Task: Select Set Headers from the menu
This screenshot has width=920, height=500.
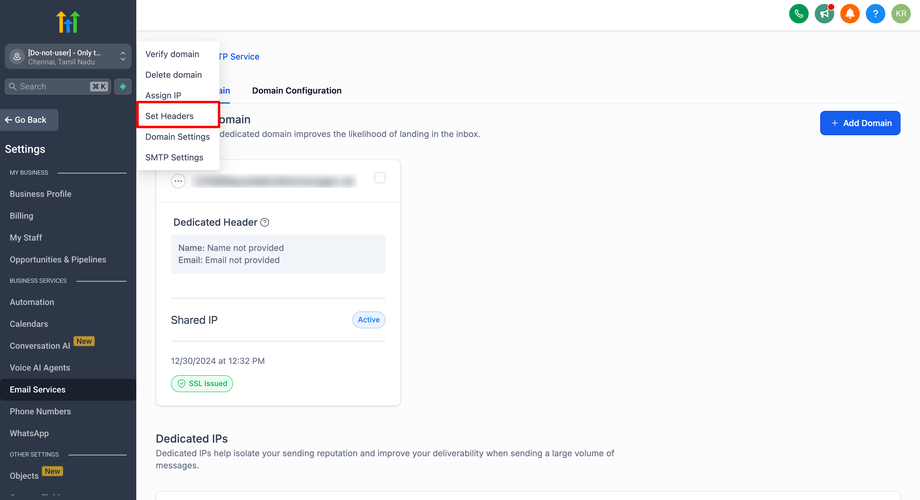Action: point(170,116)
